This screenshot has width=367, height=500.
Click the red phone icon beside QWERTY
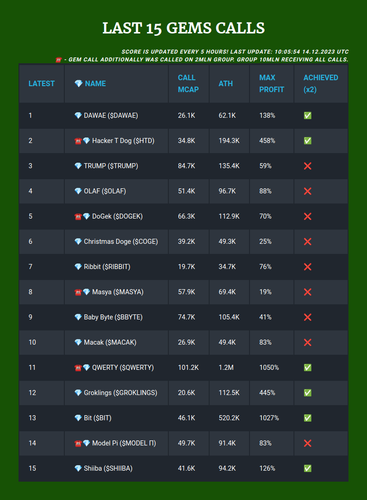[78, 368]
